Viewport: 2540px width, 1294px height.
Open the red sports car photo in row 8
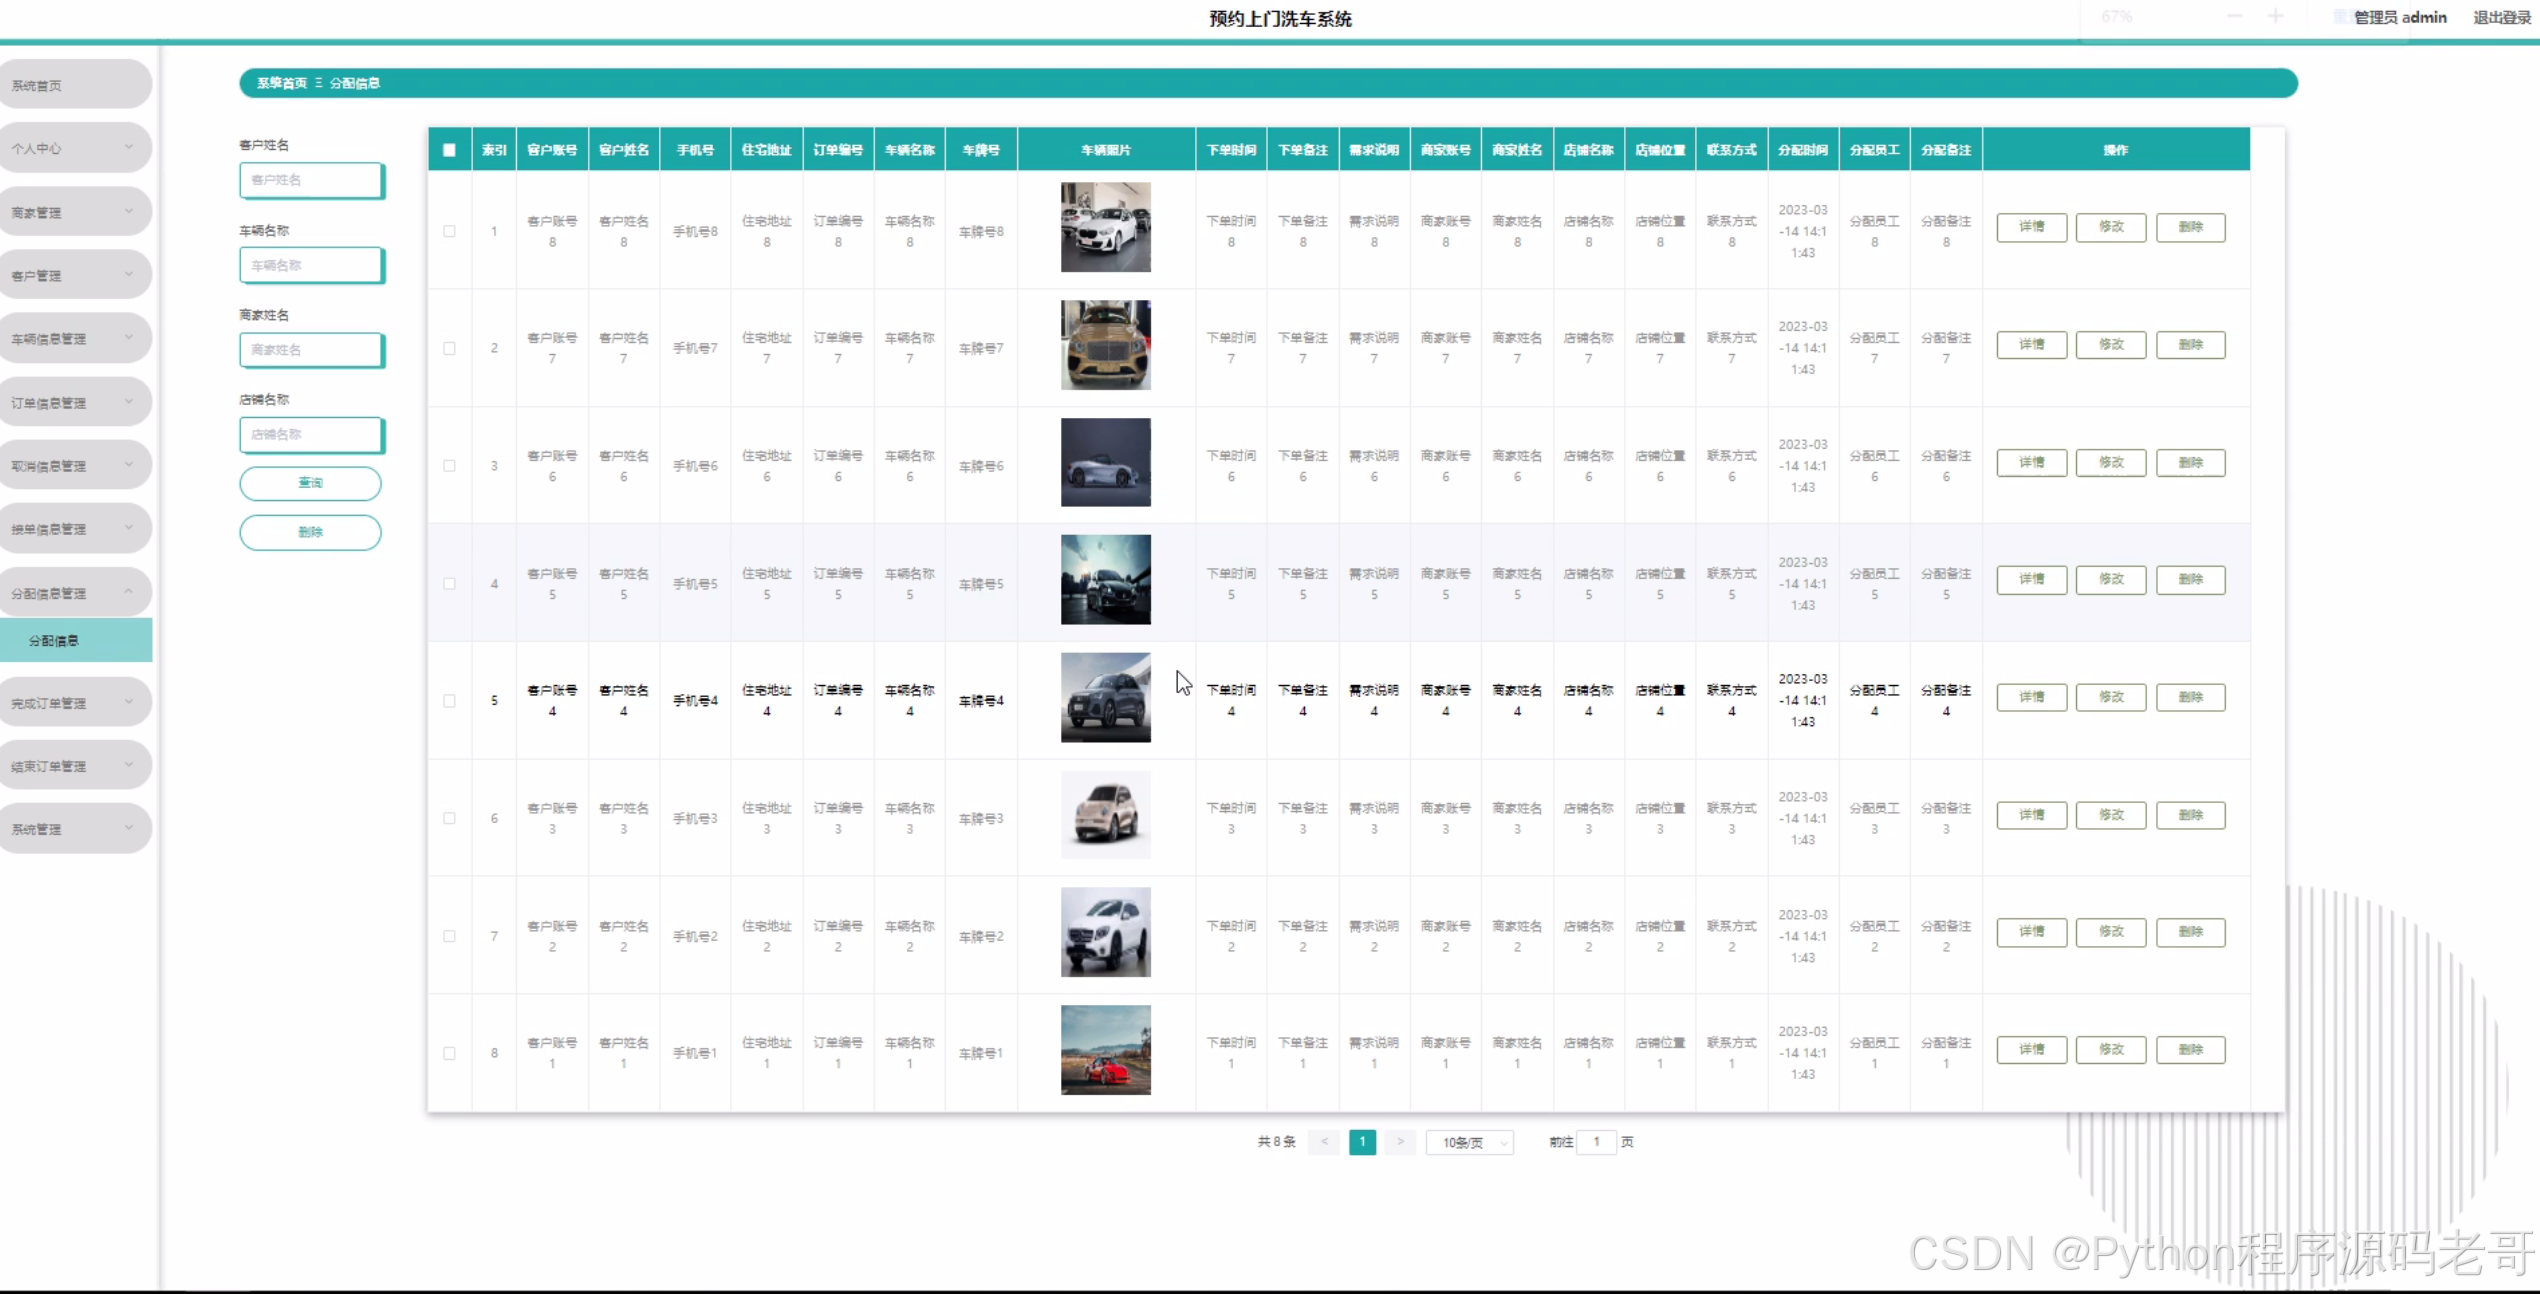coord(1105,1050)
